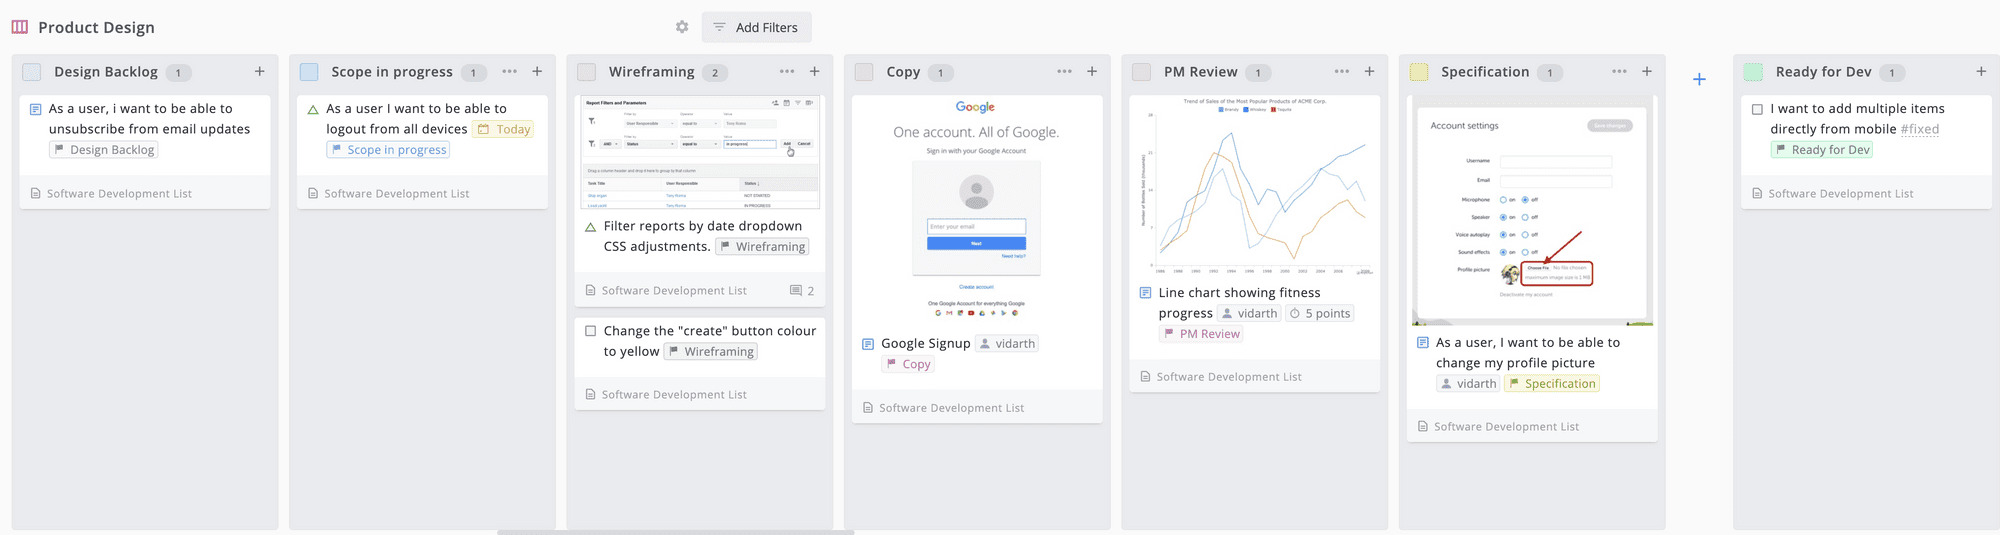Add a card to Design Backlog column
The image size is (2000, 535).
260,71
